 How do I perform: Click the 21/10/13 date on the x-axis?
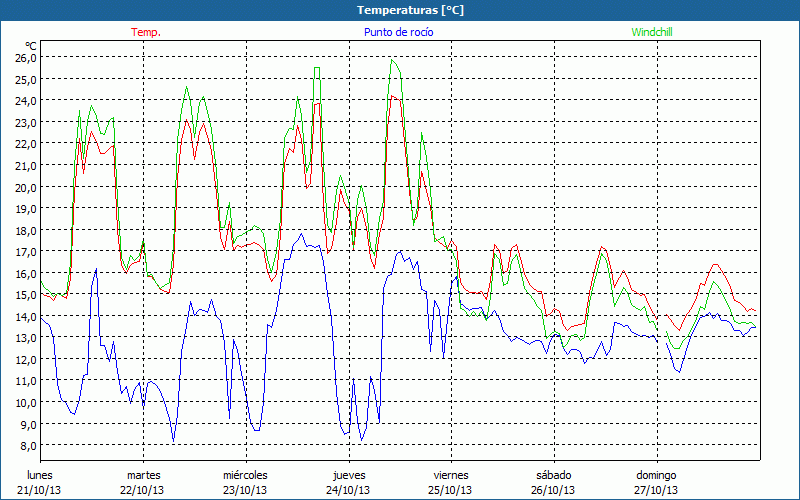coord(40,490)
